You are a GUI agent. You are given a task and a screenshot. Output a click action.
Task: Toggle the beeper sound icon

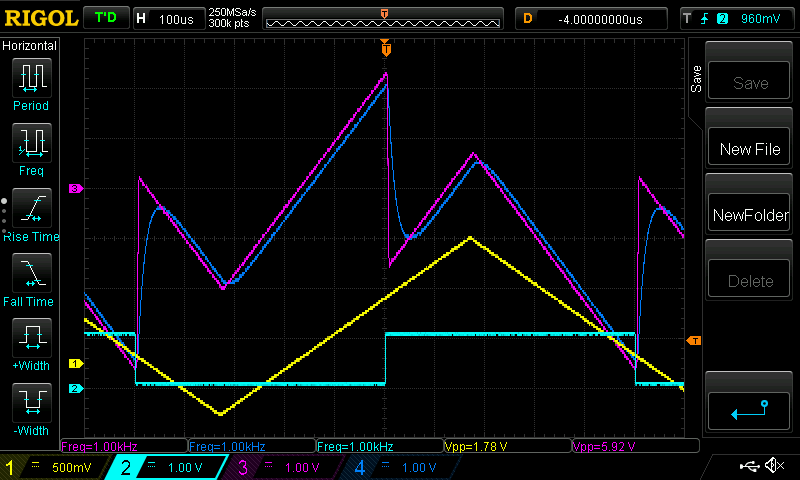click(x=773, y=466)
